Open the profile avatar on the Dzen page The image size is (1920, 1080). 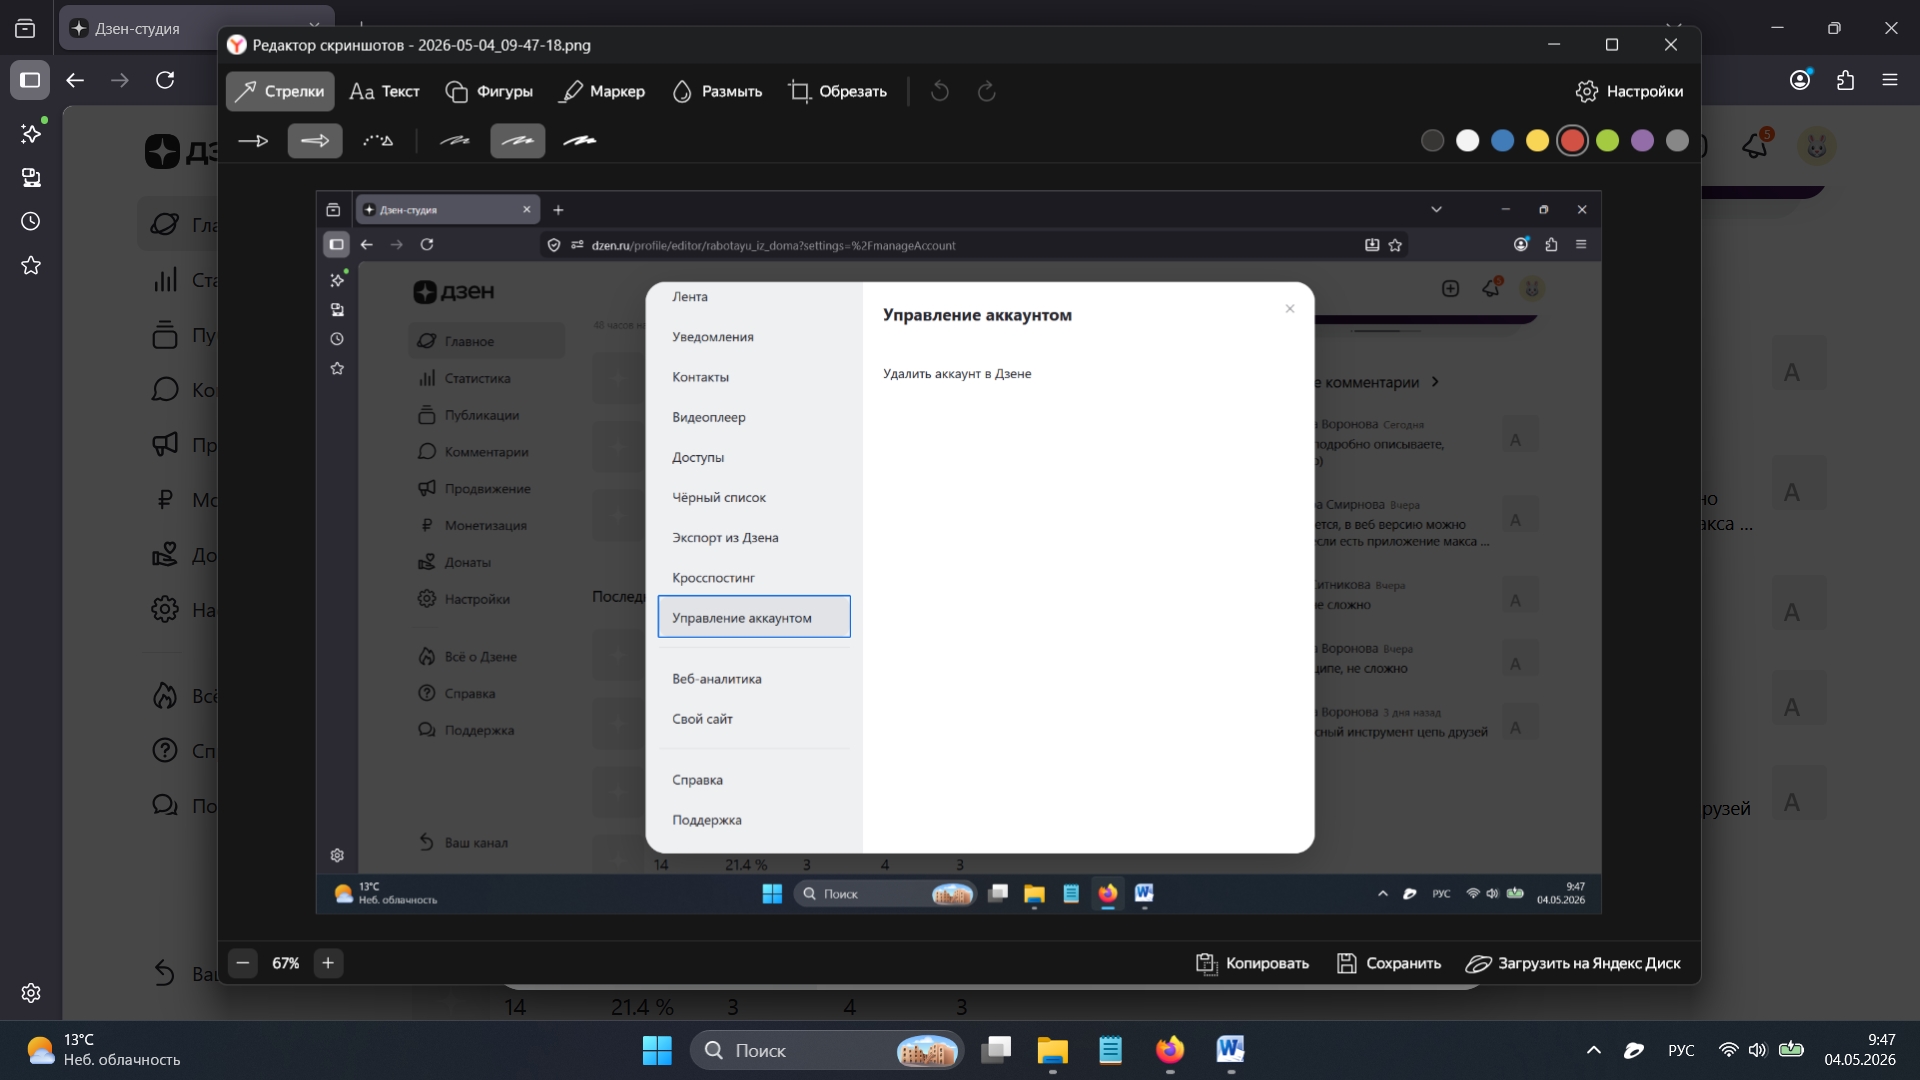coord(1817,146)
